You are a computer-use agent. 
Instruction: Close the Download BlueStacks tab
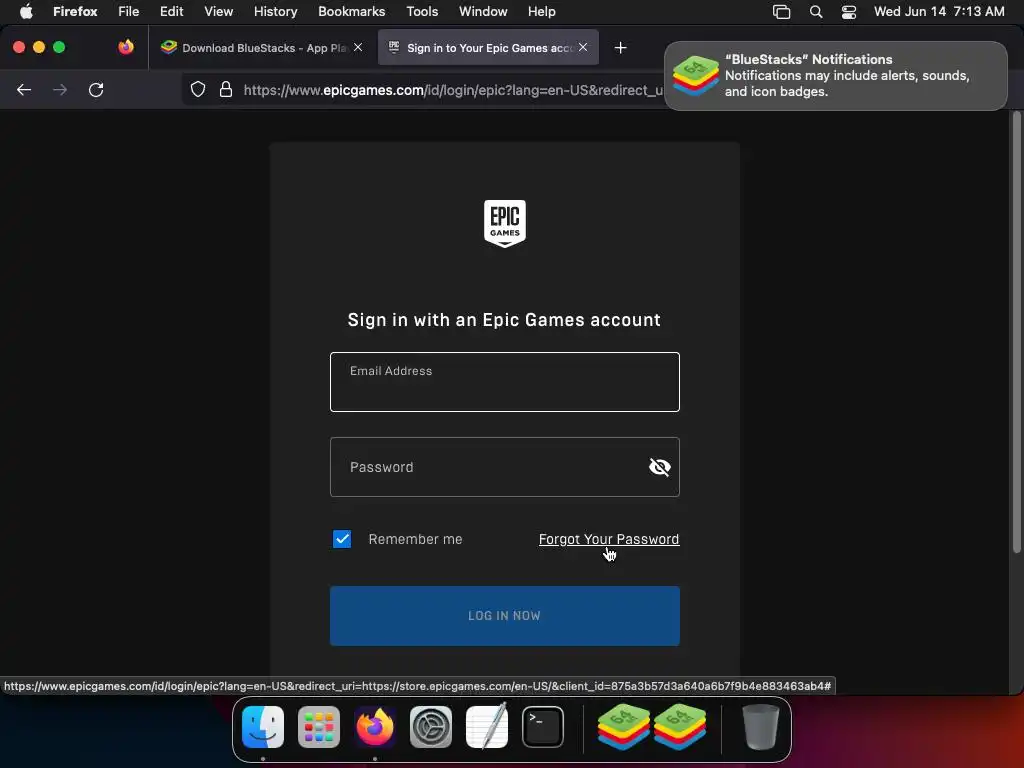358,47
